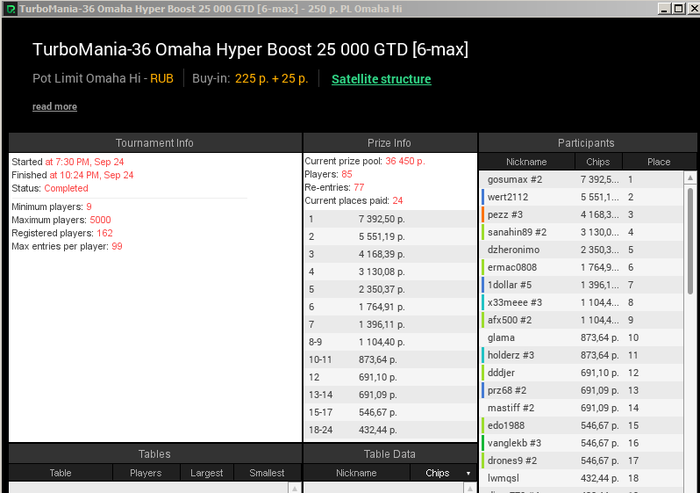Select participant mastiff #2
This screenshot has height=493, width=700.
pos(581,408)
